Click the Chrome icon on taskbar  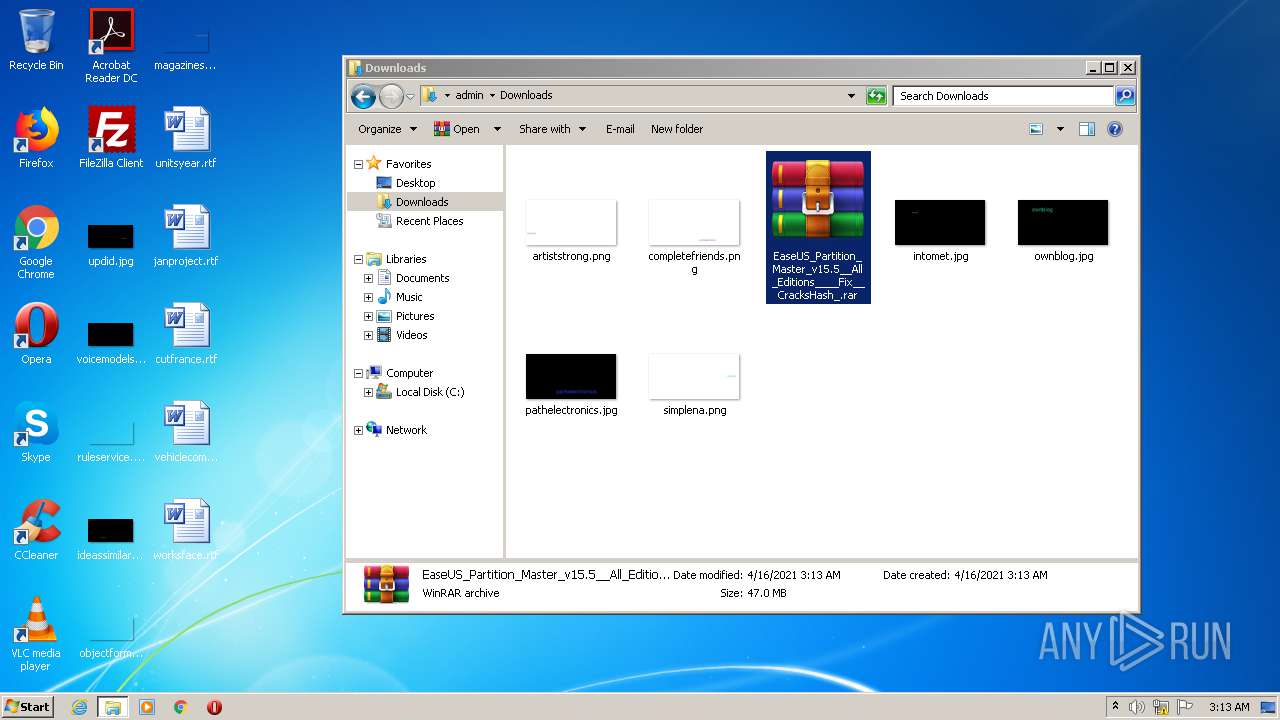pos(181,707)
